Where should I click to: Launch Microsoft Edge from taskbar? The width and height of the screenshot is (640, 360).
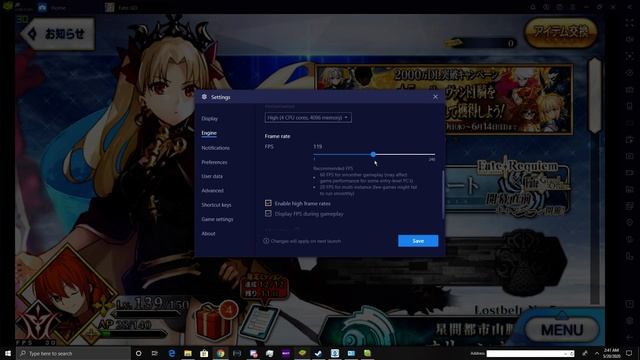pyautogui.click(x=171, y=353)
